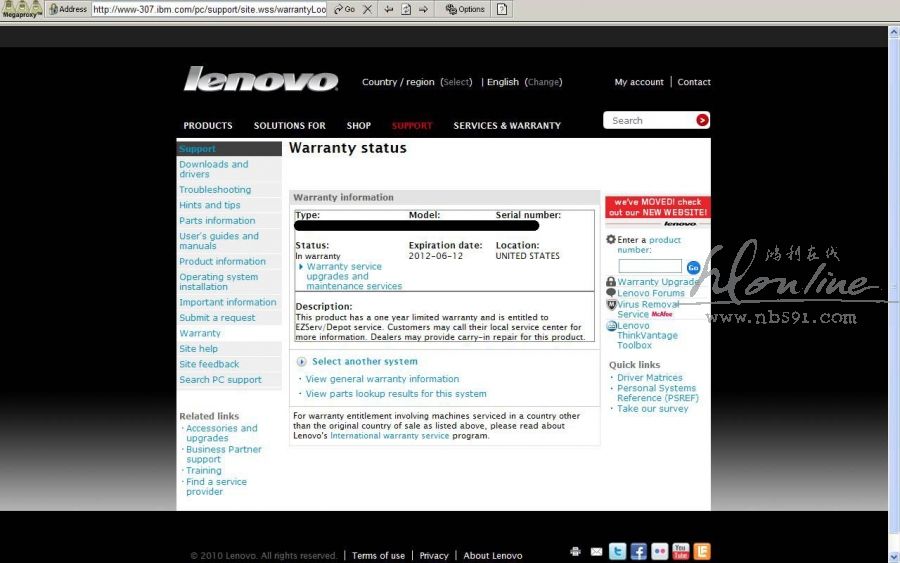
Task: Click the X stop icon in toolbar
Action: 367,9
